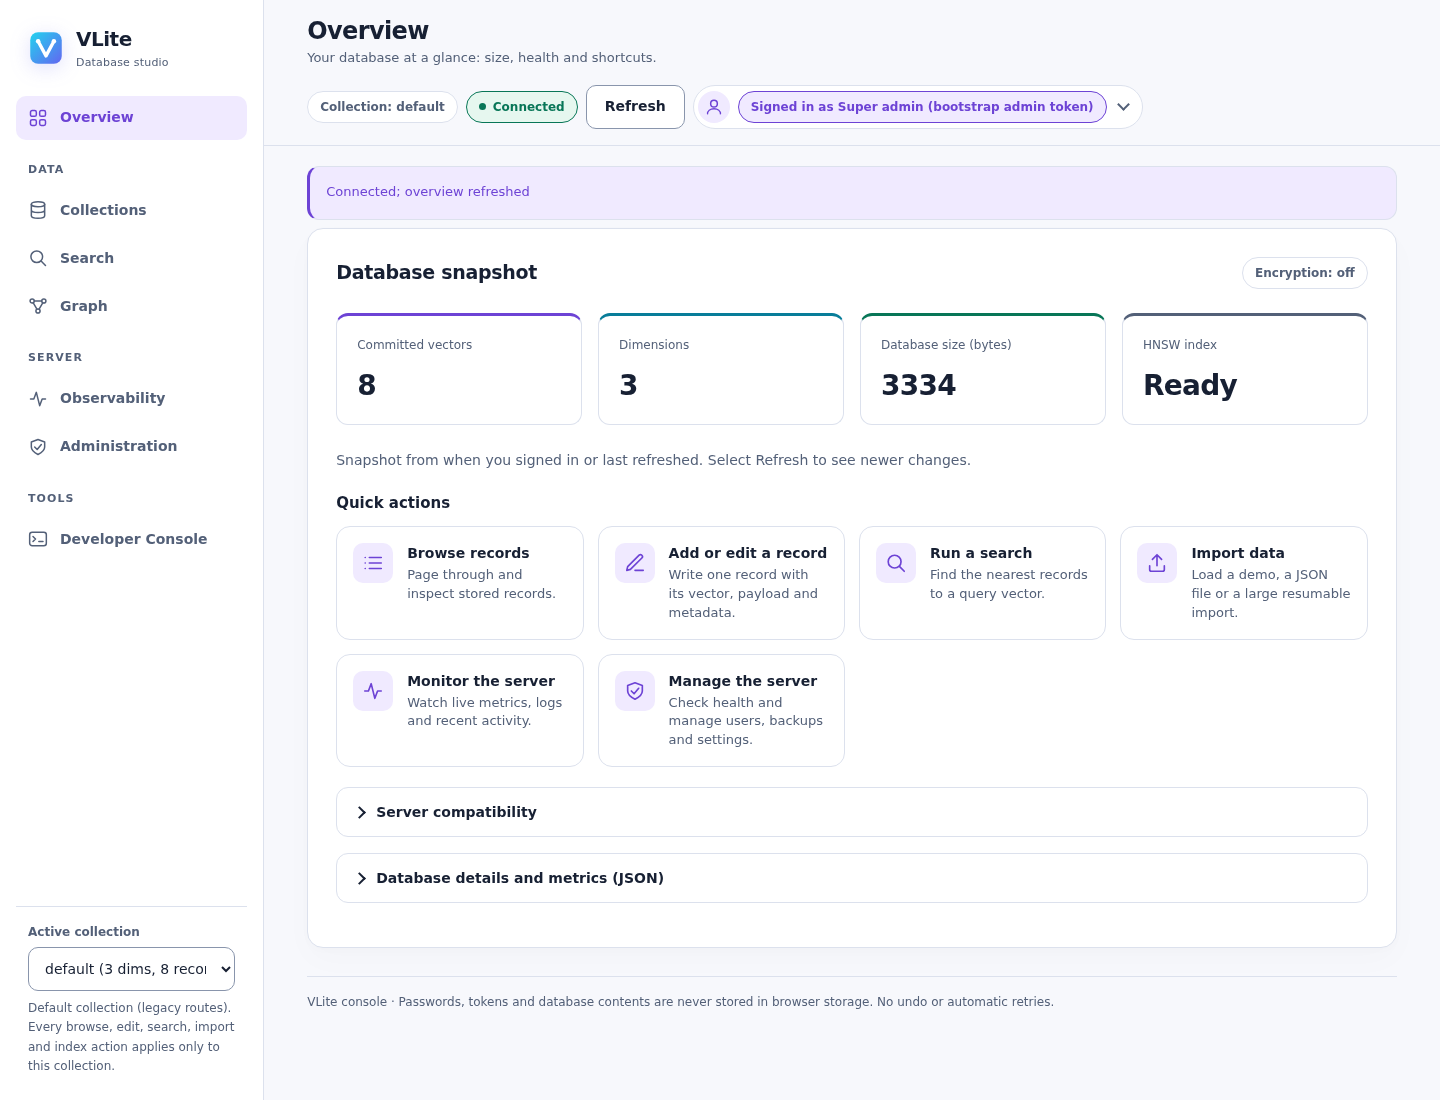The width and height of the screenshot is (1440, 1100).
Task: Click the Graph nodes icon
Action: (x=38, y=306)
